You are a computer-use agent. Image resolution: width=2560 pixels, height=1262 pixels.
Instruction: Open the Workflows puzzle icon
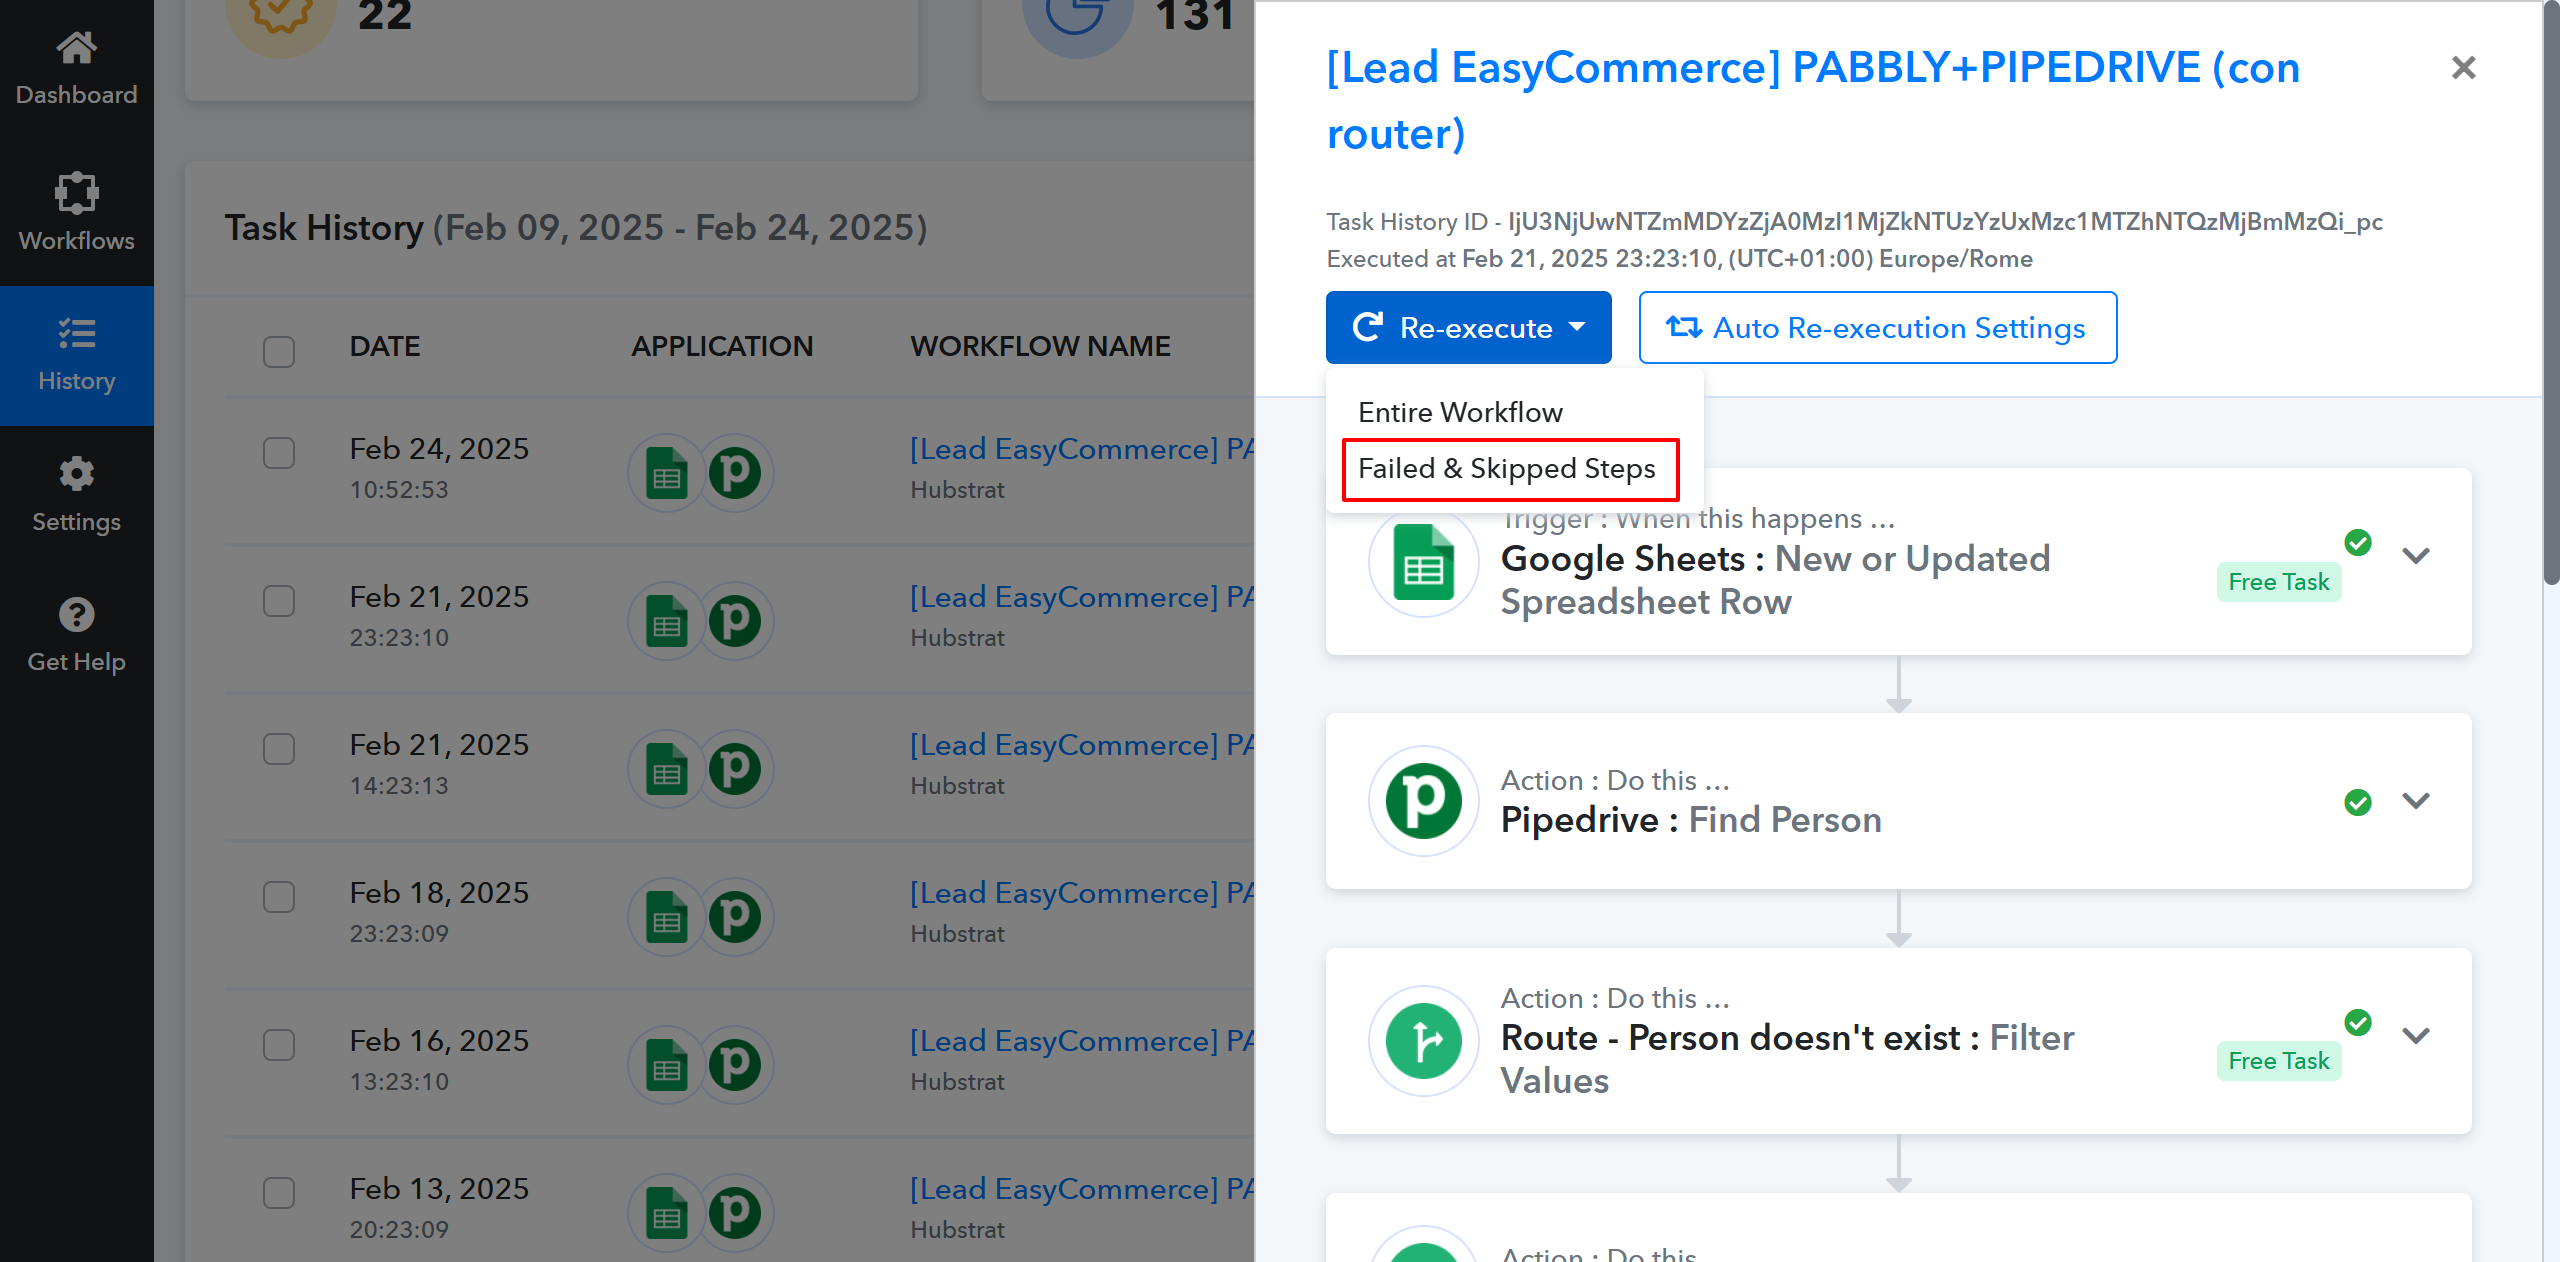pyautogui.click(x=76, y=193)
